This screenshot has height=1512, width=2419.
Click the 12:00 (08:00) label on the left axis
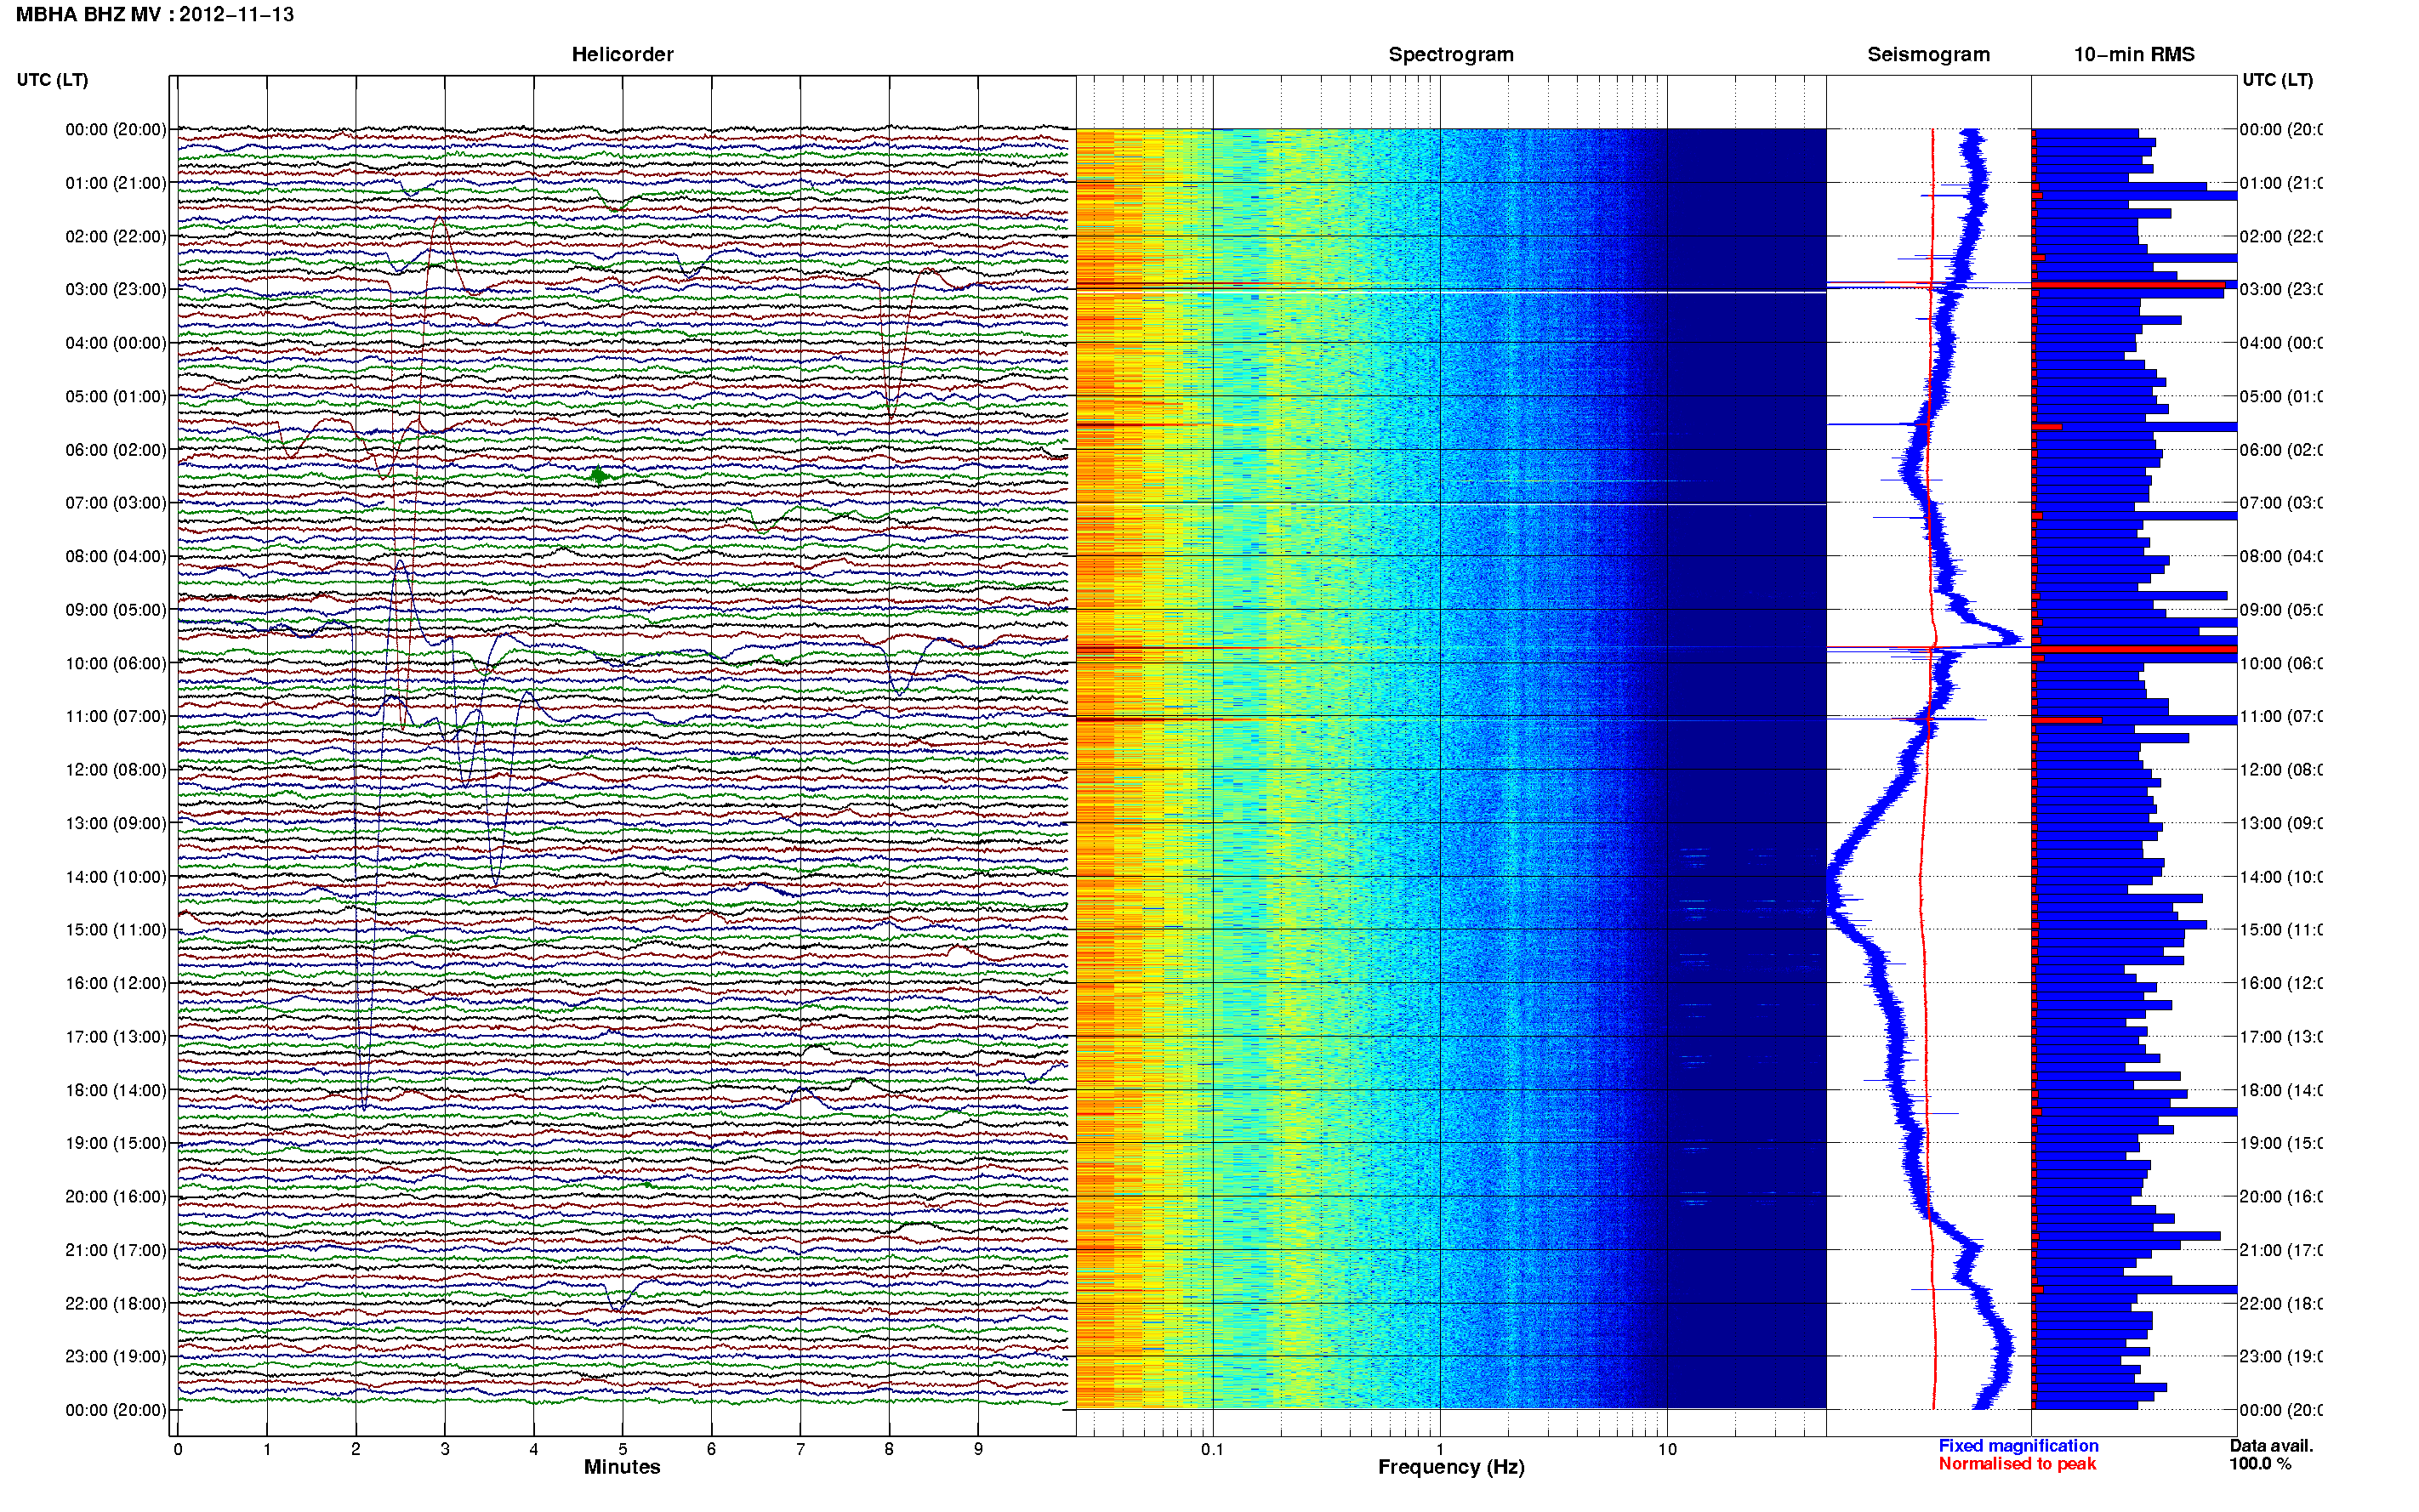pos(116,770)
